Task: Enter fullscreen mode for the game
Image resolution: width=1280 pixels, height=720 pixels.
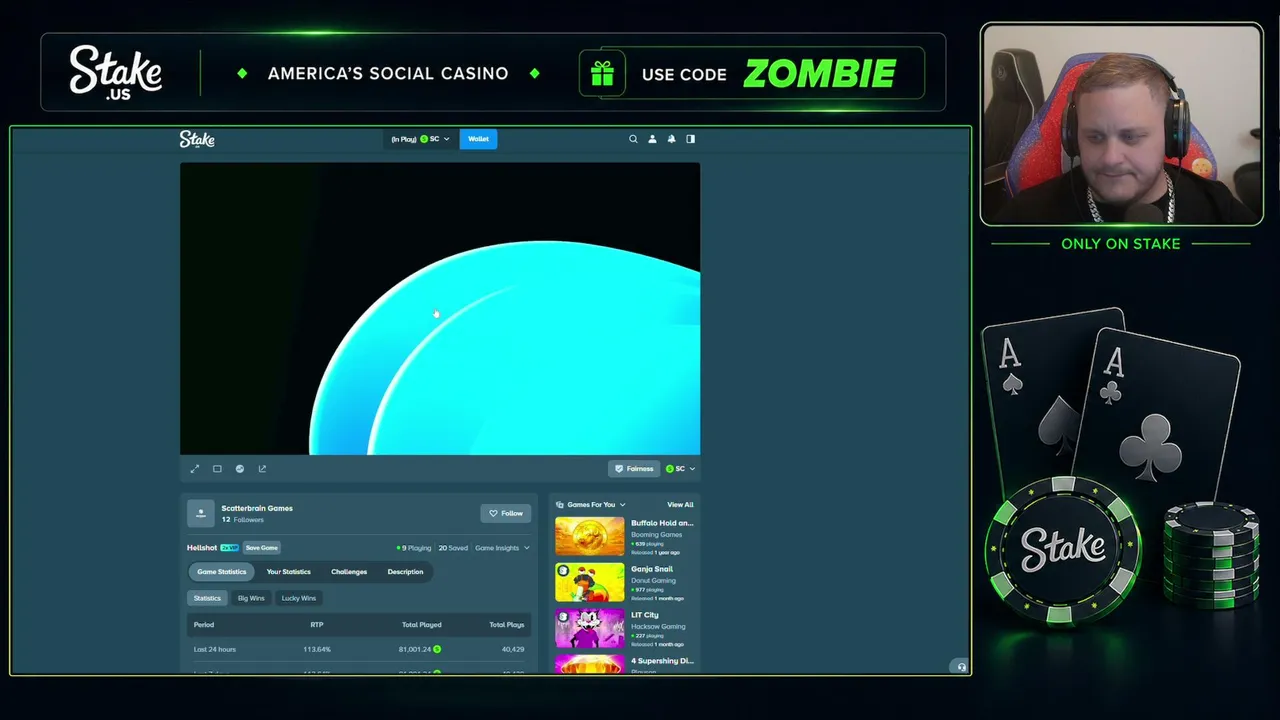Action: [195, 468]
